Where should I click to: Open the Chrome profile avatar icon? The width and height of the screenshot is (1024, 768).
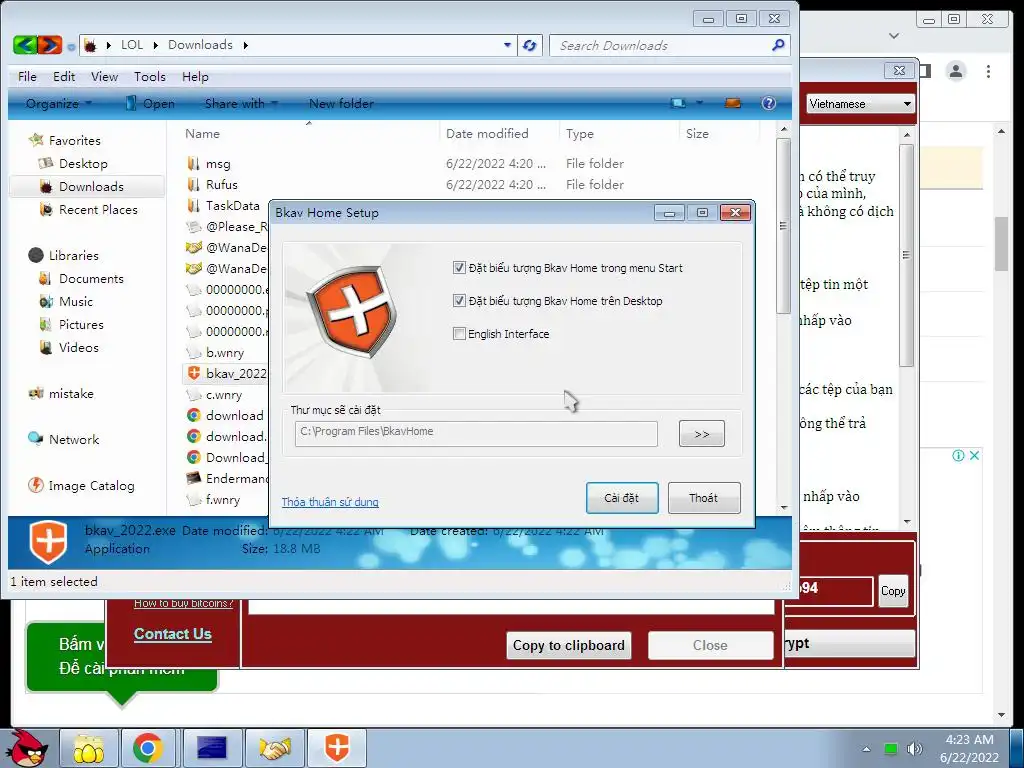[x=955, y=71]
